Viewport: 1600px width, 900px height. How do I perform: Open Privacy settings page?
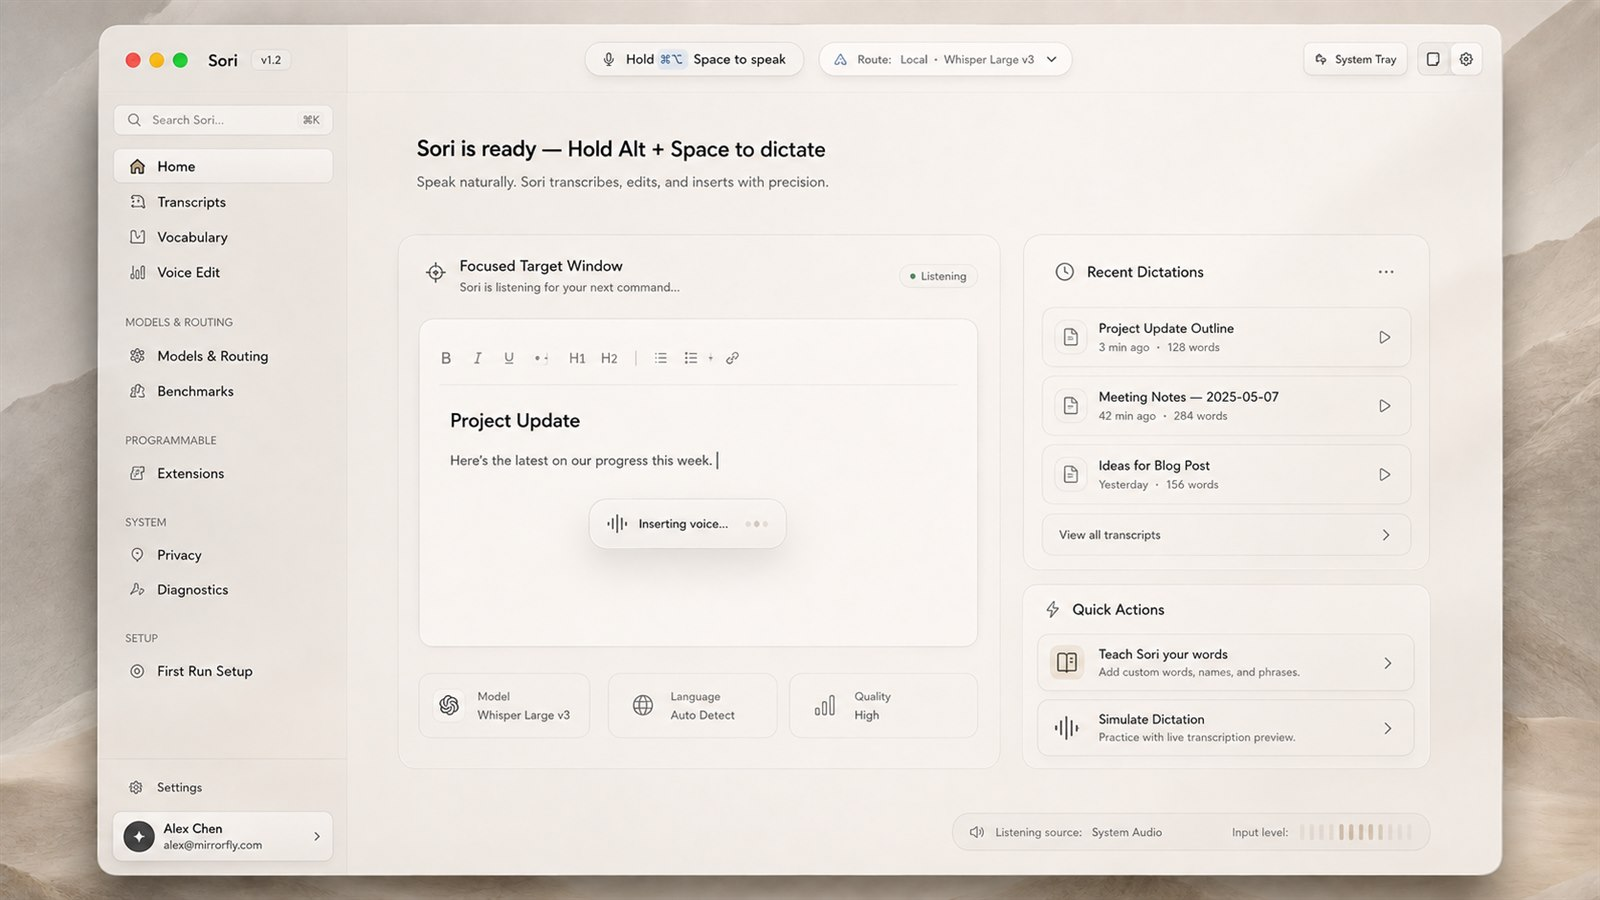223,555
